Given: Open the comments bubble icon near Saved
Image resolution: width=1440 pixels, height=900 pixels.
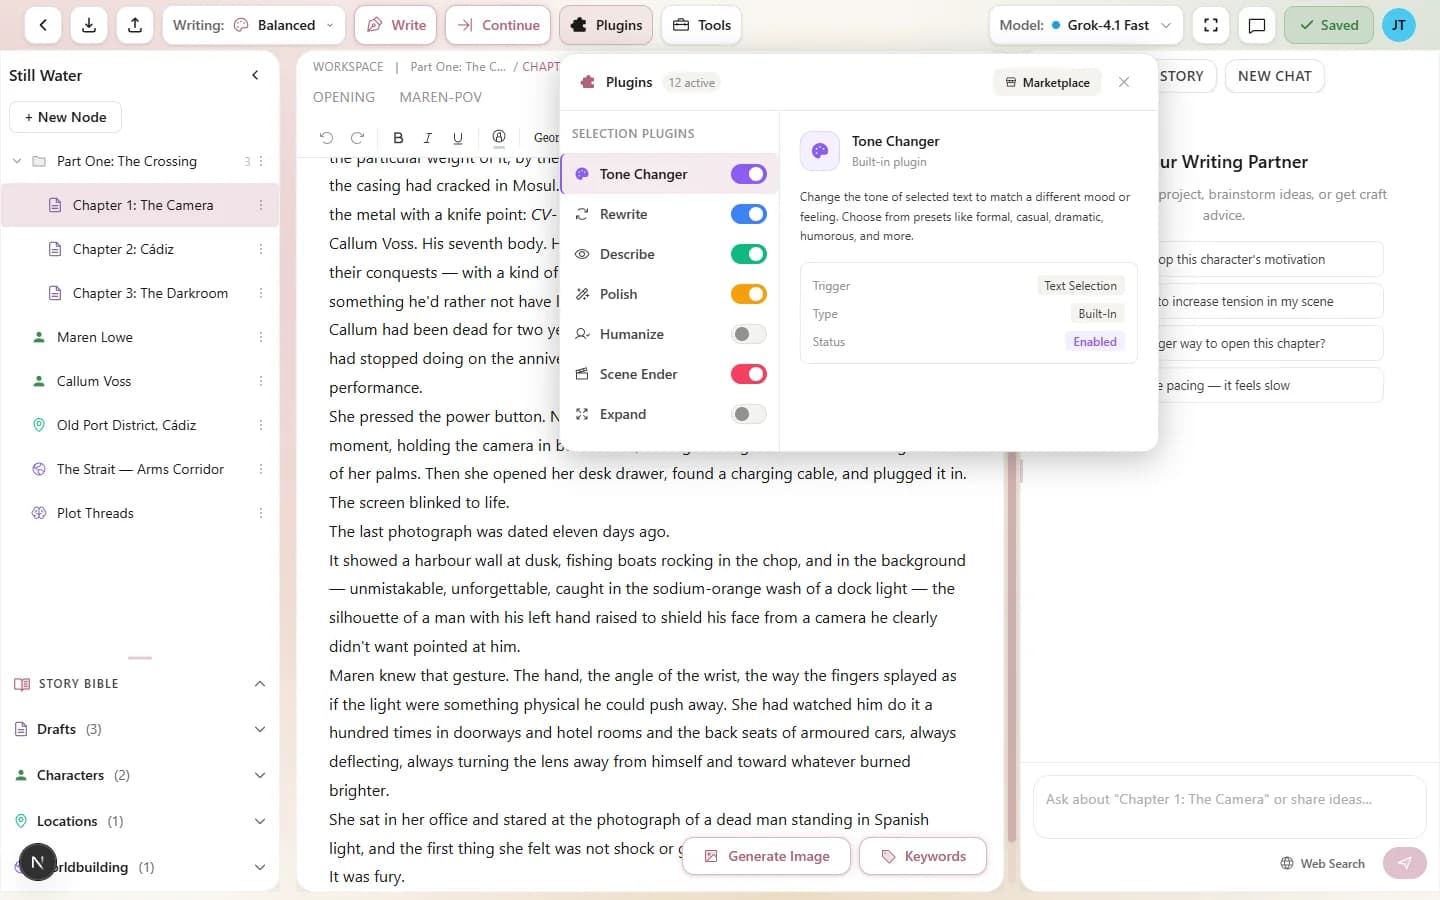Looking at the screenshot, I should [1257, 25].
